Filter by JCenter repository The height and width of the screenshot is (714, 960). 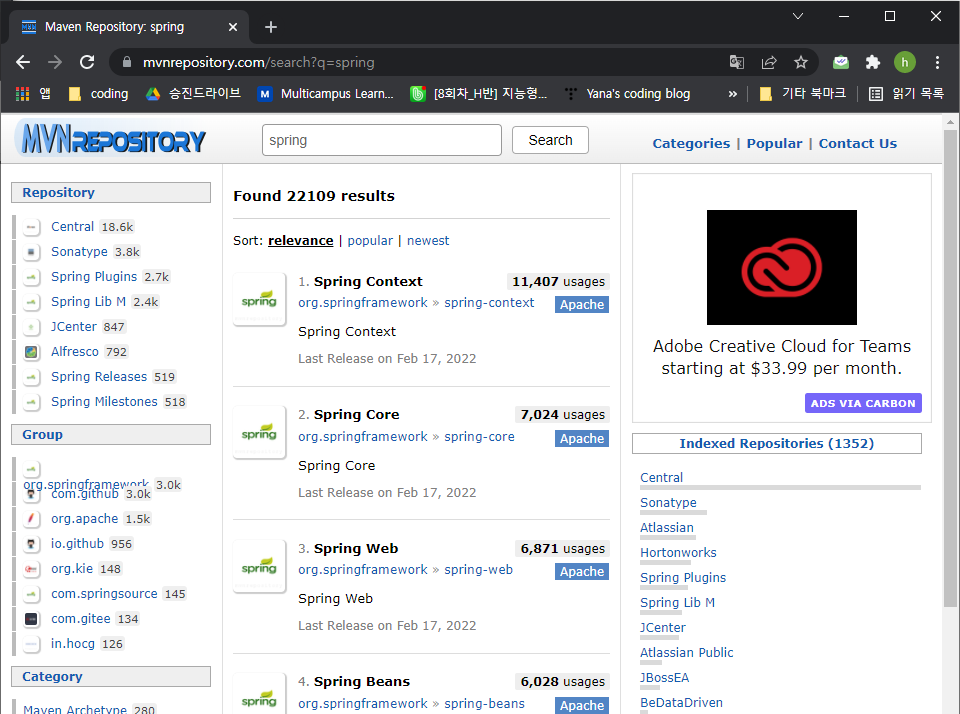point(73,327)
